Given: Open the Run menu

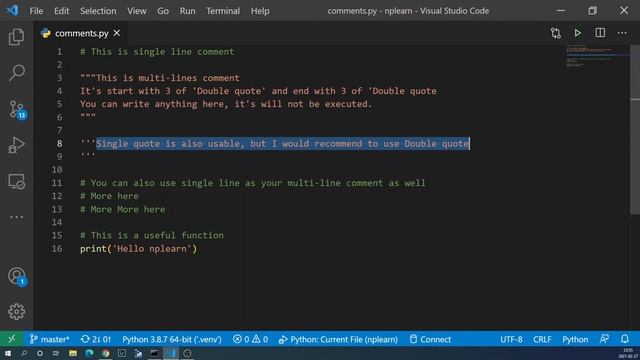Looking at the screenshot, I should [187, 11].
